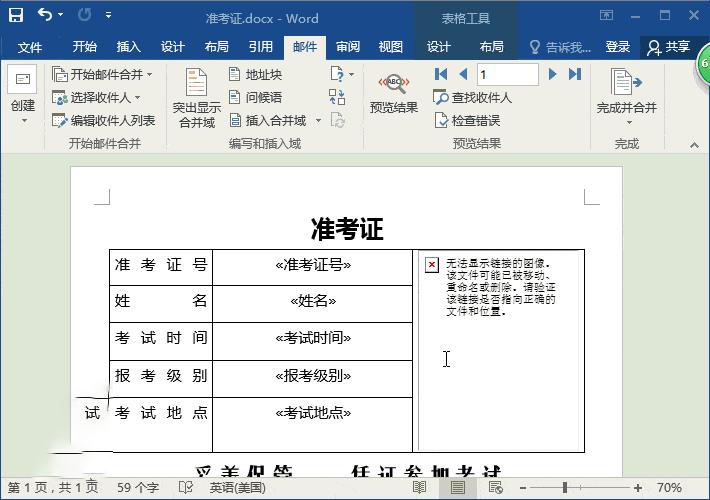Viewport: 710px width, 500px height.
Task: Click the zoom out minus button
Action: (523, 488)
